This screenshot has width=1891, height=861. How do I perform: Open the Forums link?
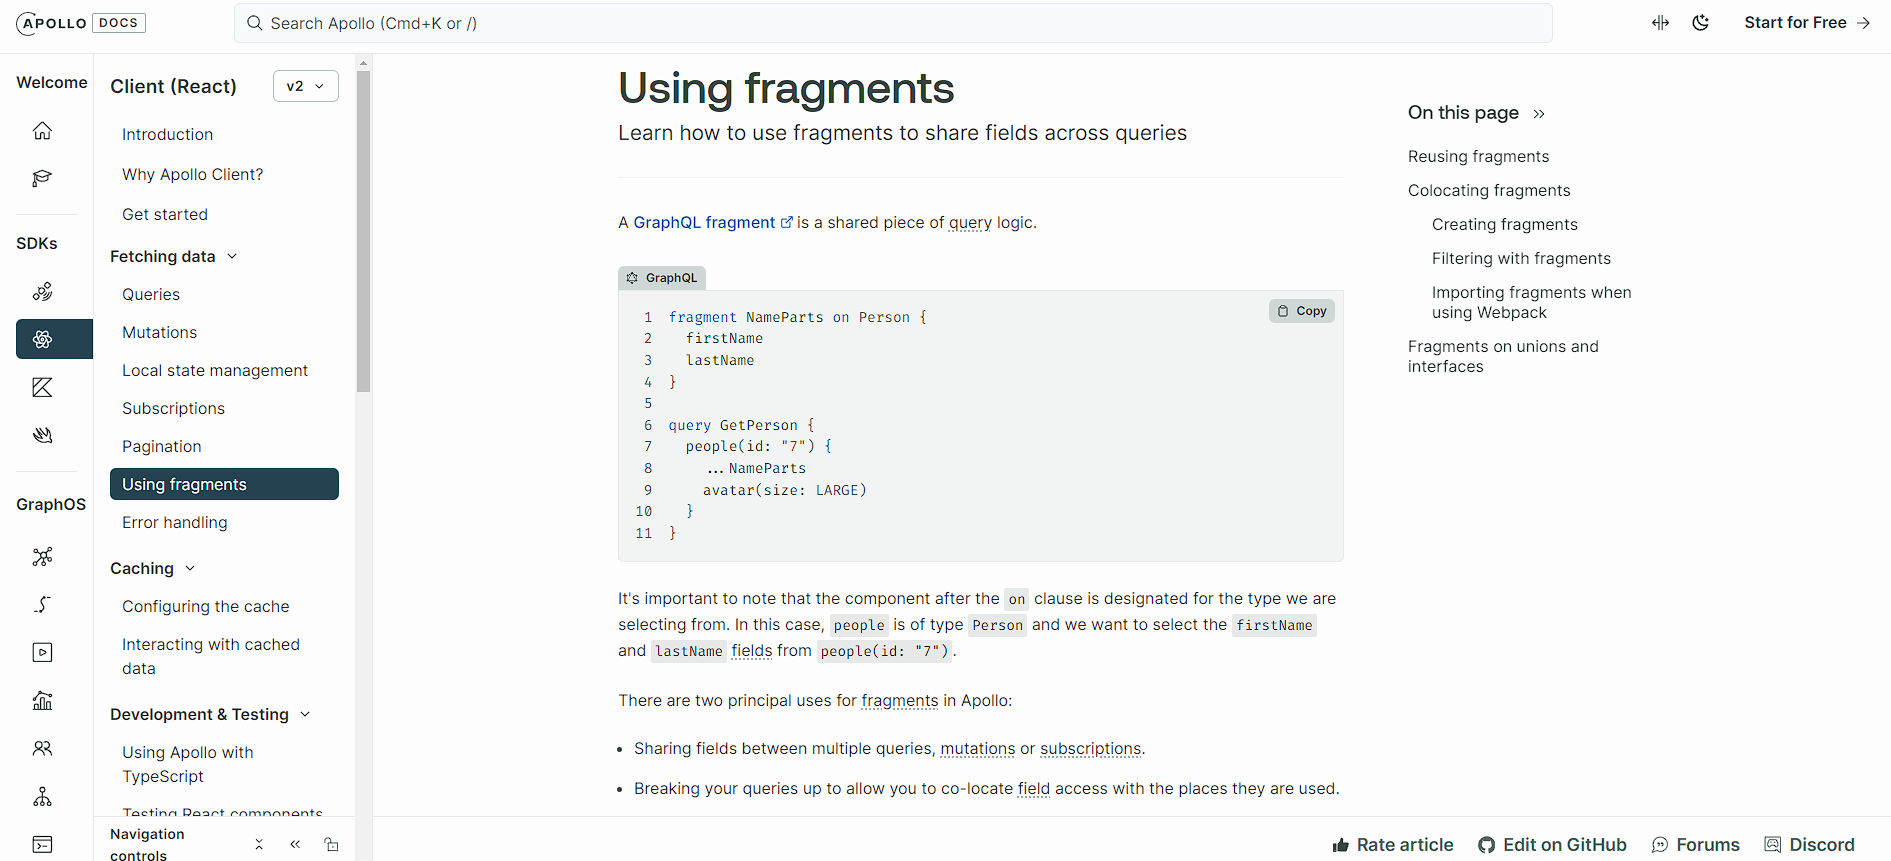tap(1696, 845)
